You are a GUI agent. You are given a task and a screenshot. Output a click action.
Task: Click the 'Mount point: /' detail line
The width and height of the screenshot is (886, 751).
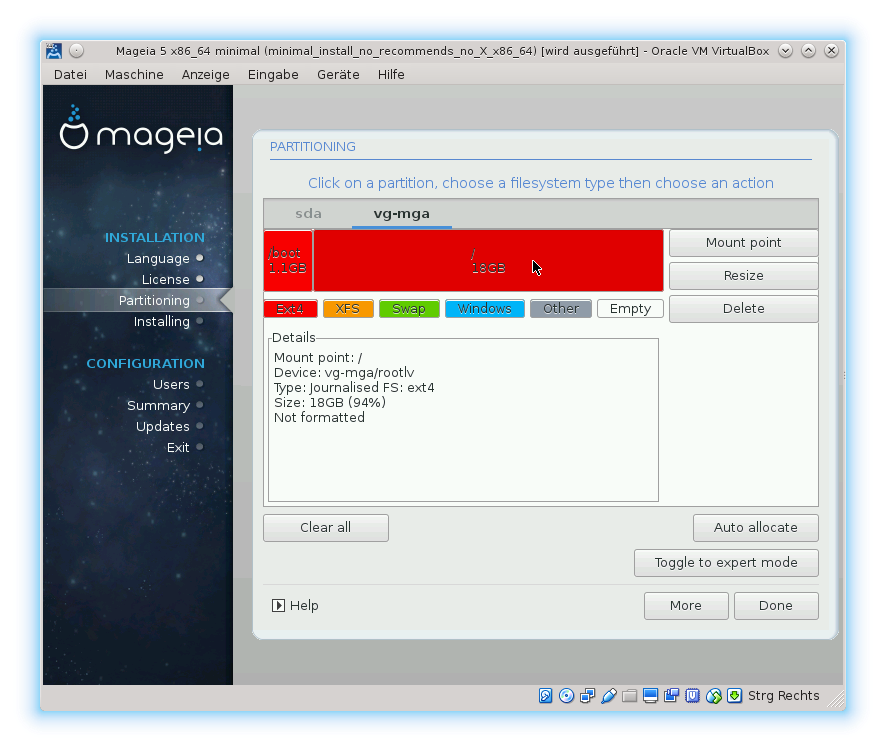click(318, 358)
